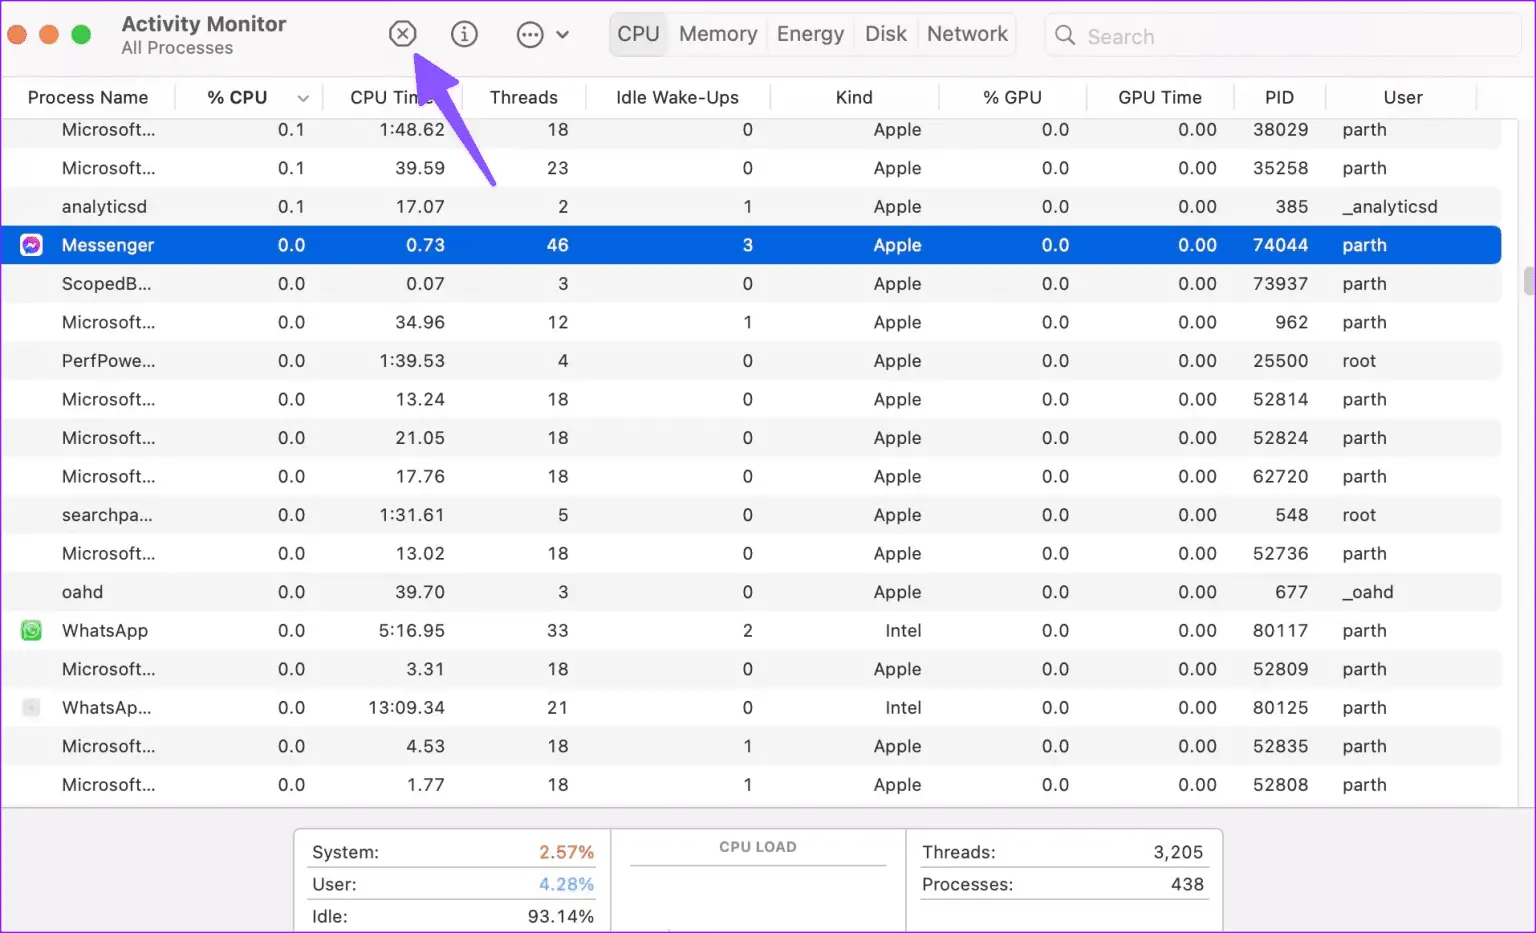Open the Disk tab

coord(886,34)
